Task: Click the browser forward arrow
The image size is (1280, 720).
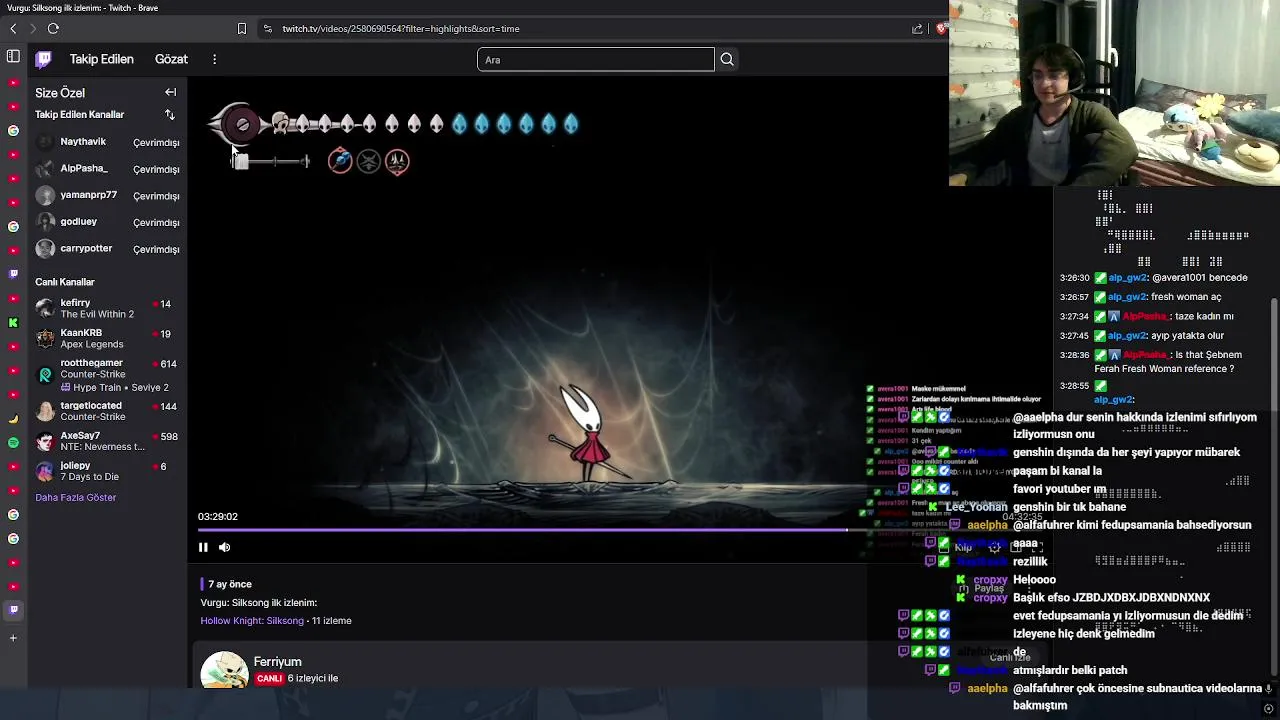Action: 32,29
